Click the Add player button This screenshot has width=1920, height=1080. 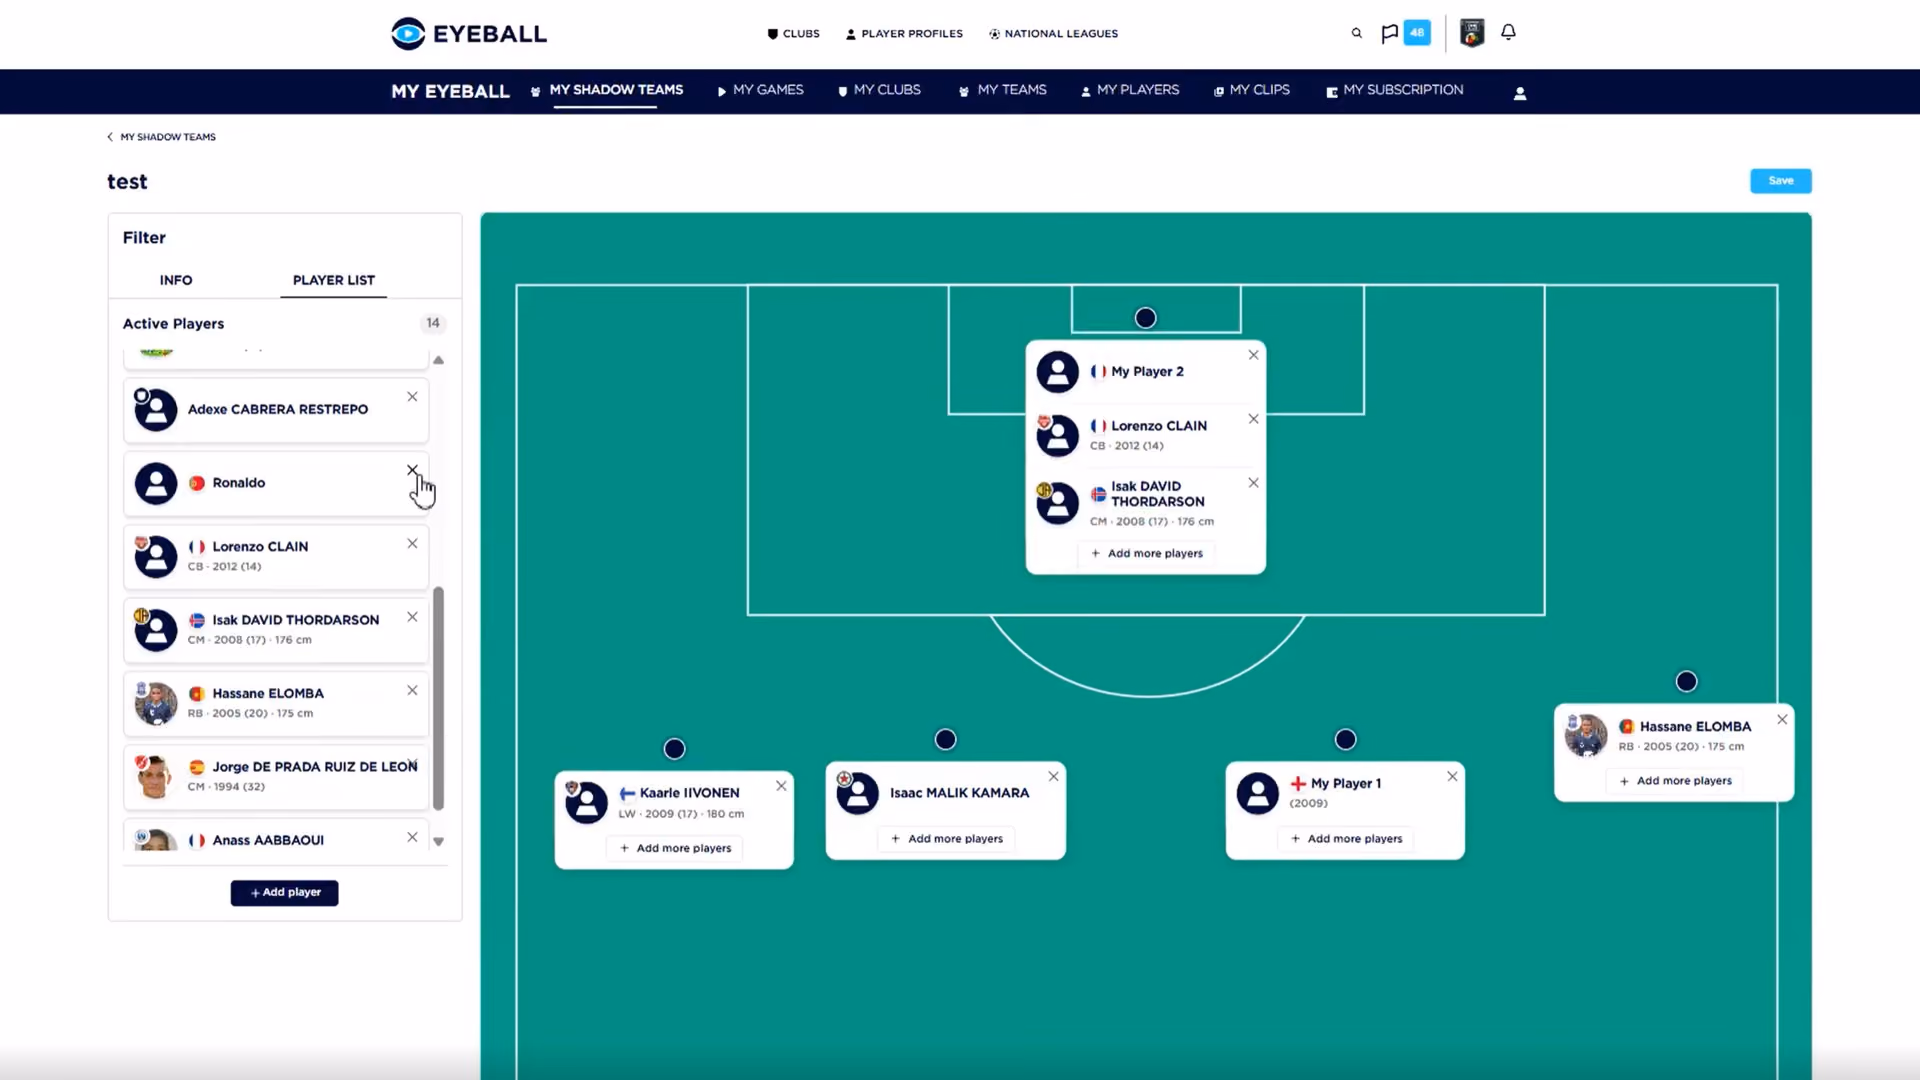coord(285,893)
